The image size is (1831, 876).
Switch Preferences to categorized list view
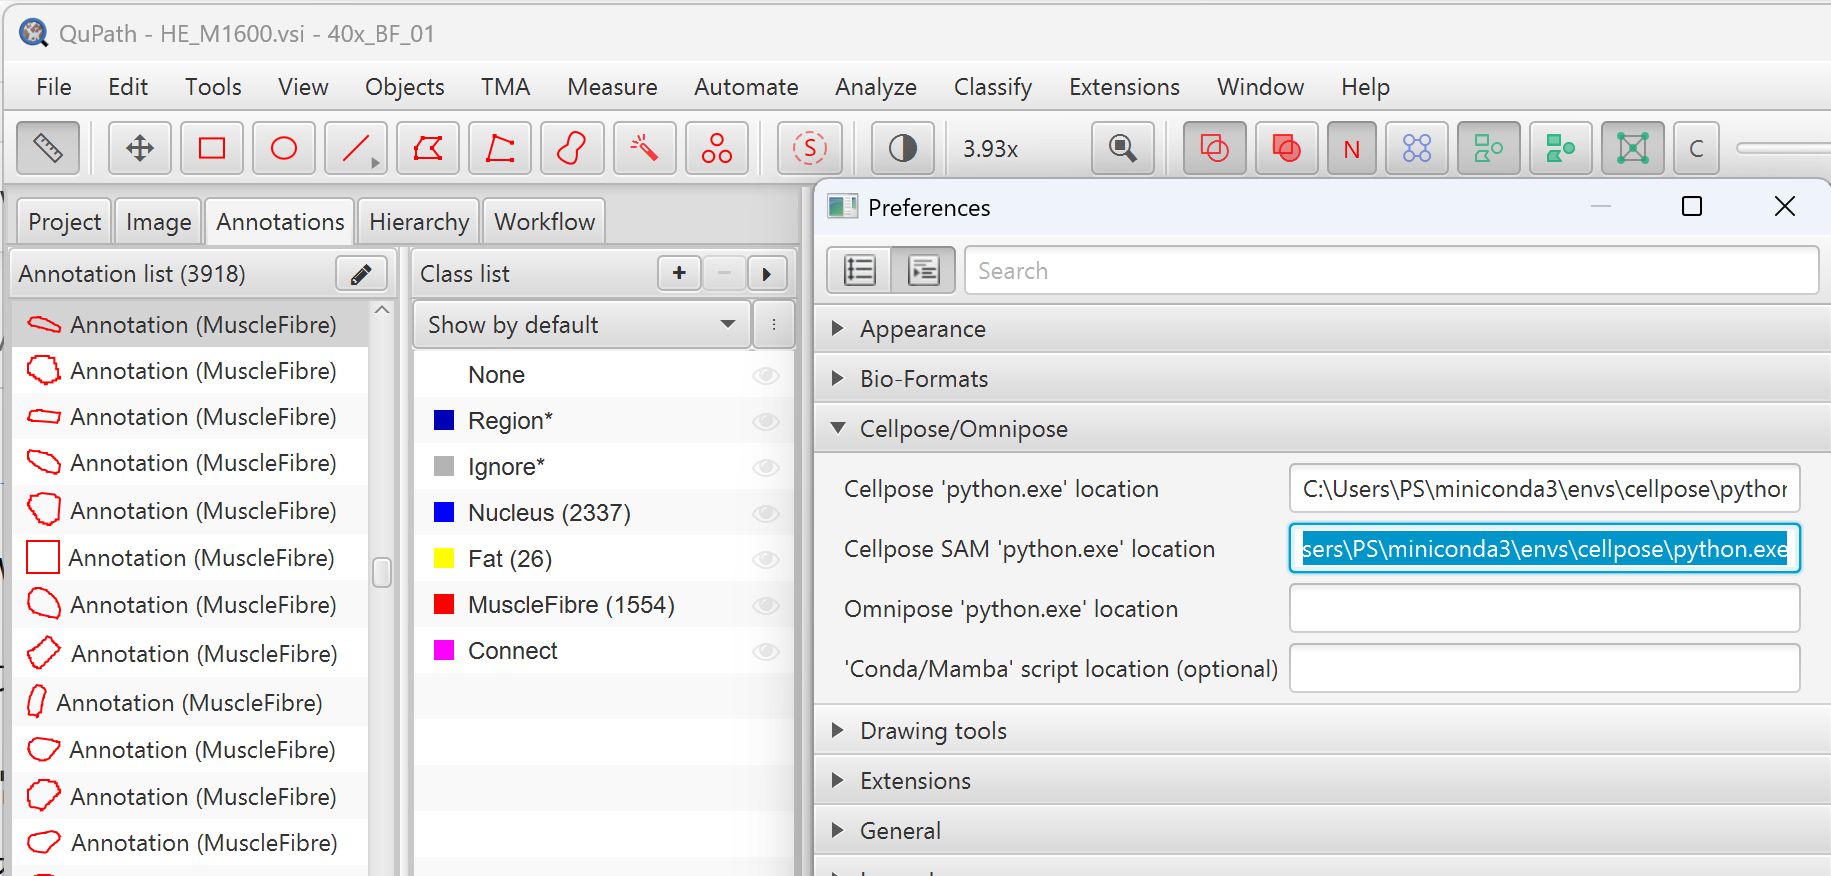click(x=924, y=271)
